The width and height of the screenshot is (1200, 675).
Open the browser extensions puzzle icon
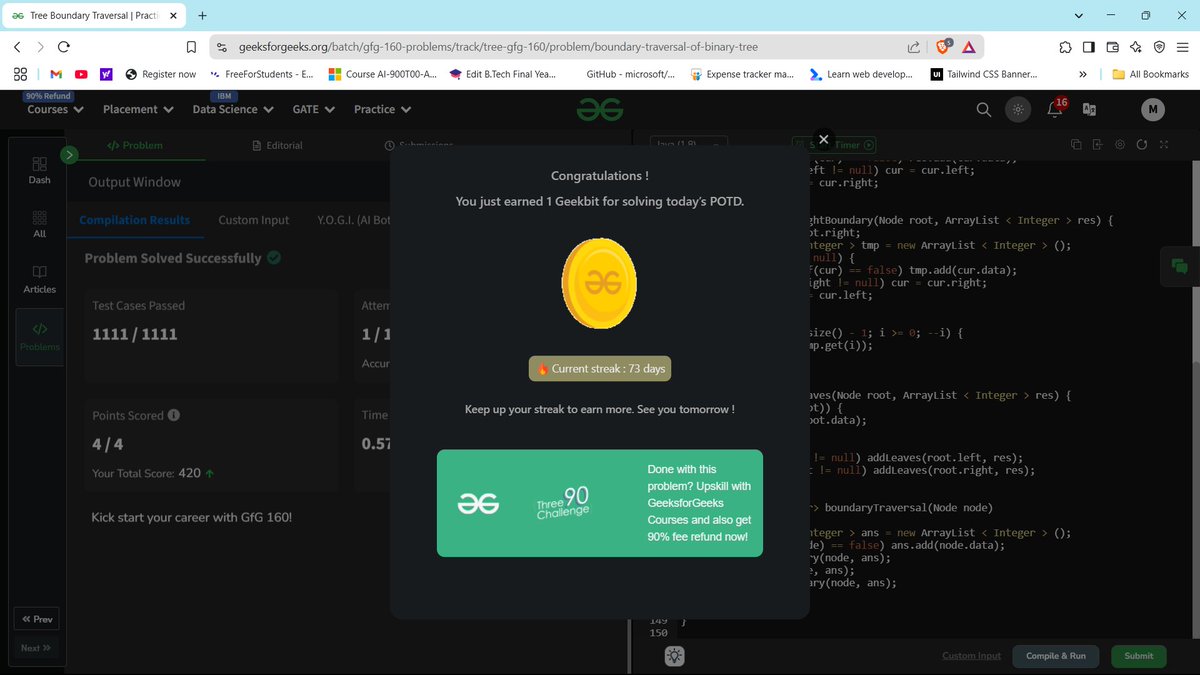[1066, 47]
